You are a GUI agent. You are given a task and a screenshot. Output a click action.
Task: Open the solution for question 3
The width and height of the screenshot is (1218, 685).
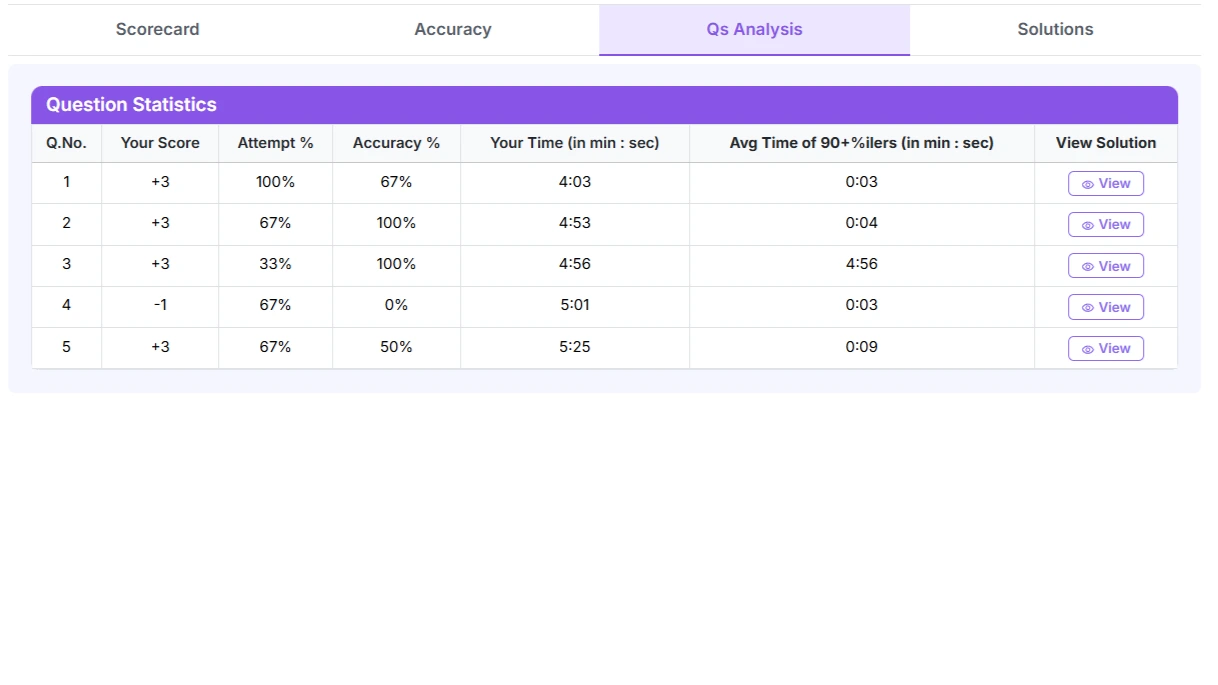(1105, 266)
